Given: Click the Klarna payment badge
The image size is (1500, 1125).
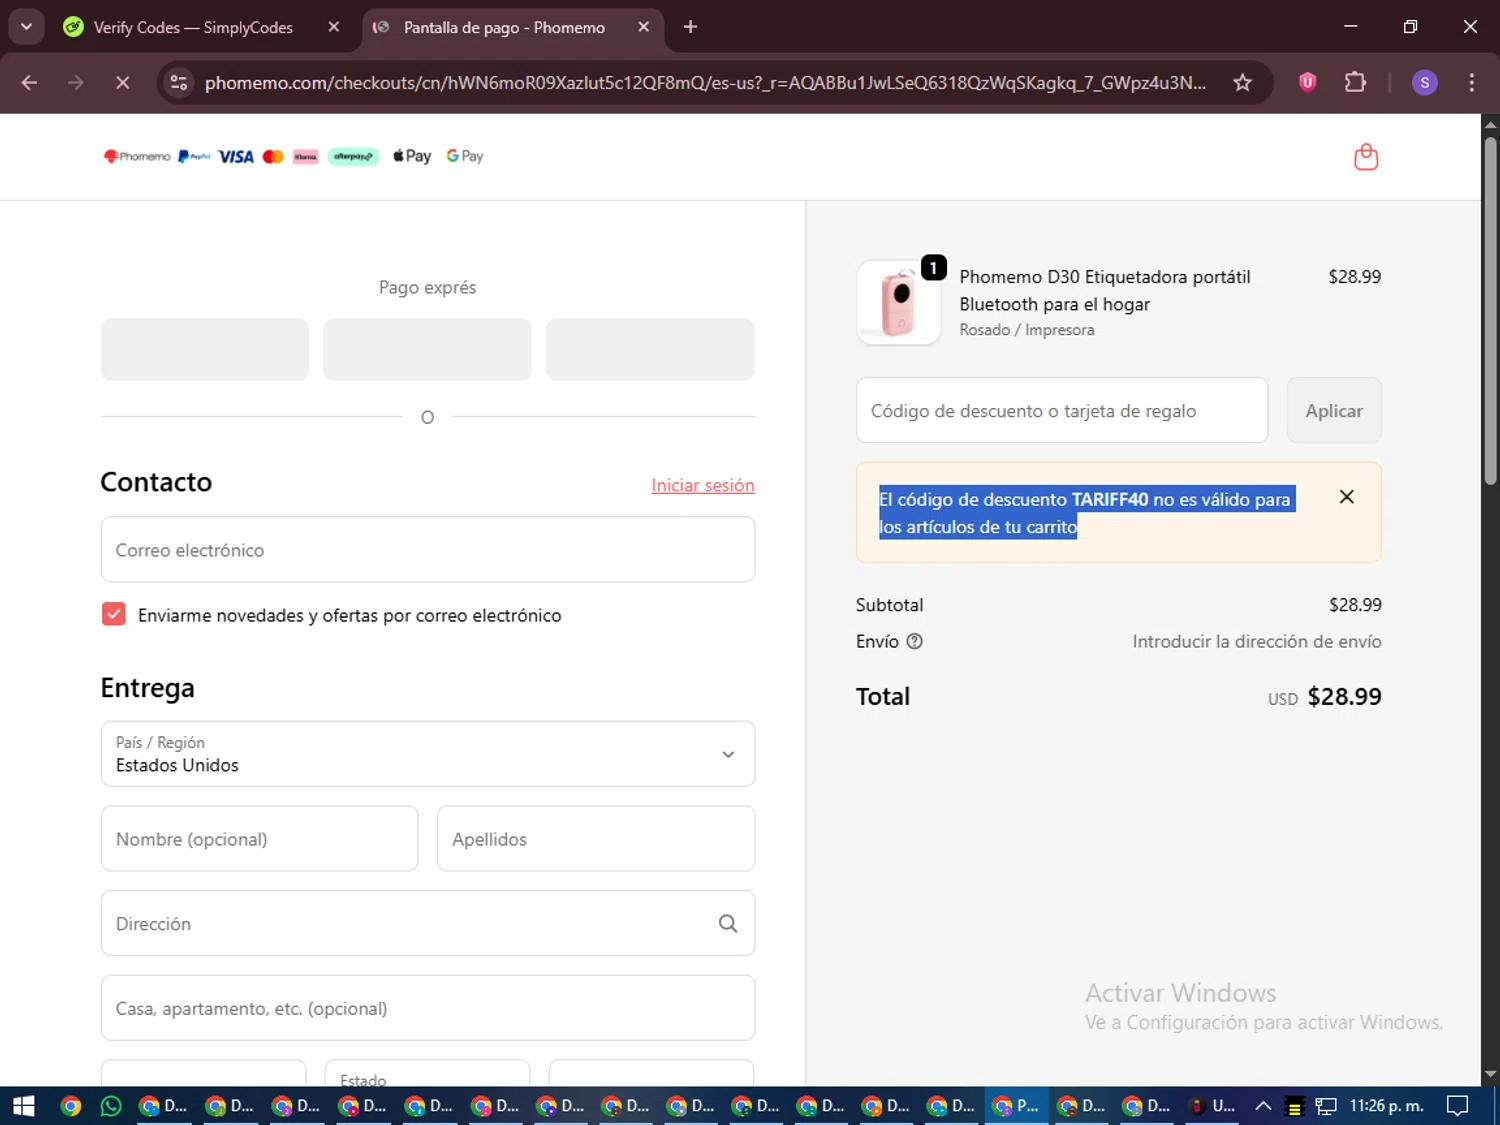Looking at the screenshot, I should point(305,156).
